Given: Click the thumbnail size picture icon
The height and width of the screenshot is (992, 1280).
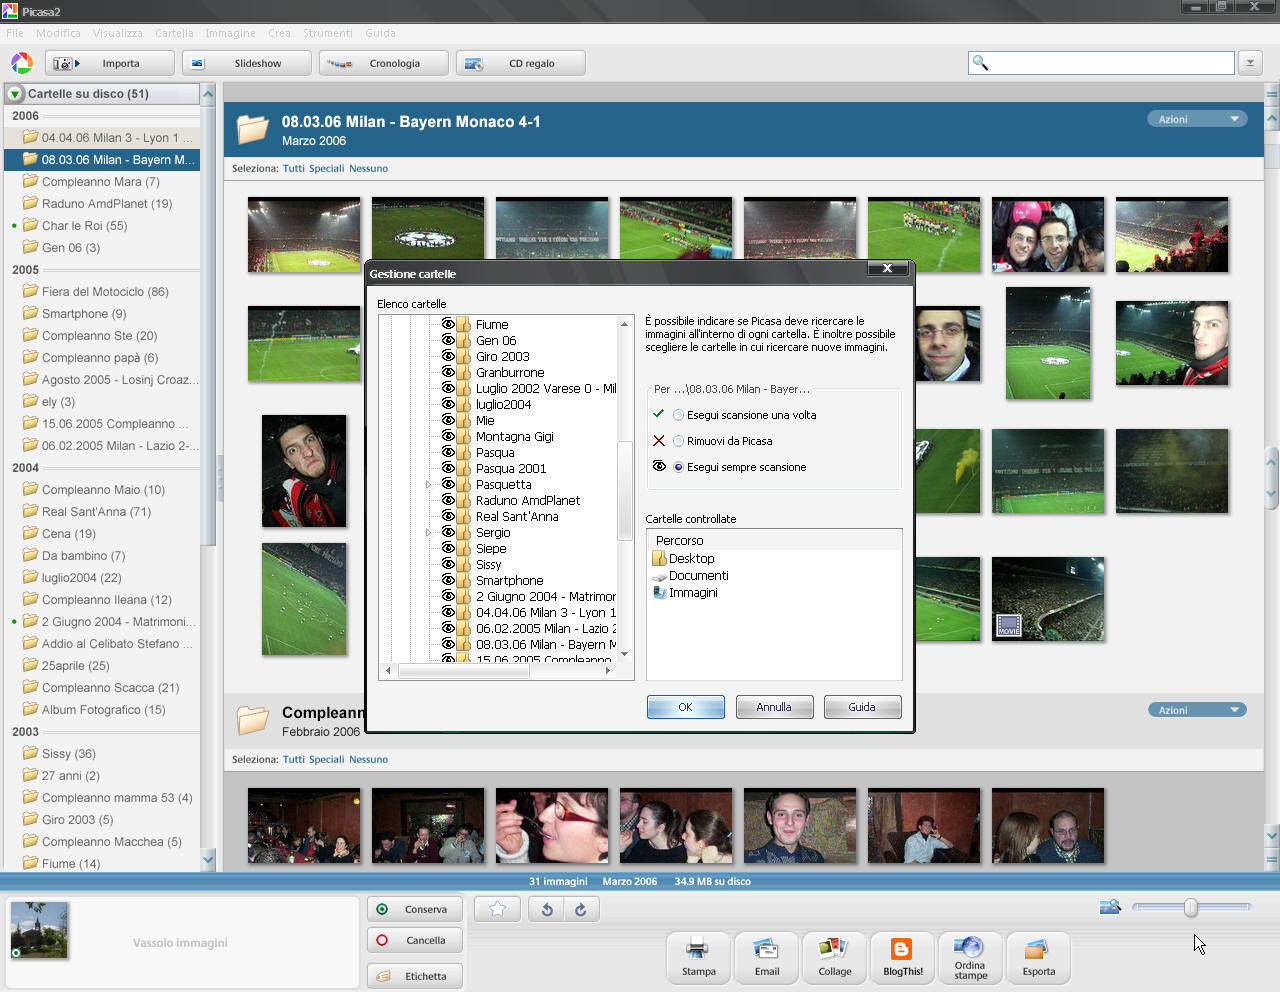Looking at the screenshot, I should 1110,907.
